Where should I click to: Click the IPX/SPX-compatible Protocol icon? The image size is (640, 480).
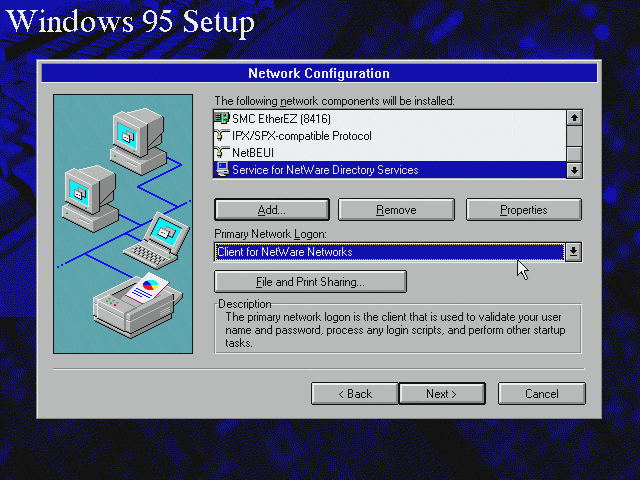pyautogui.click(x=222, y=136)
